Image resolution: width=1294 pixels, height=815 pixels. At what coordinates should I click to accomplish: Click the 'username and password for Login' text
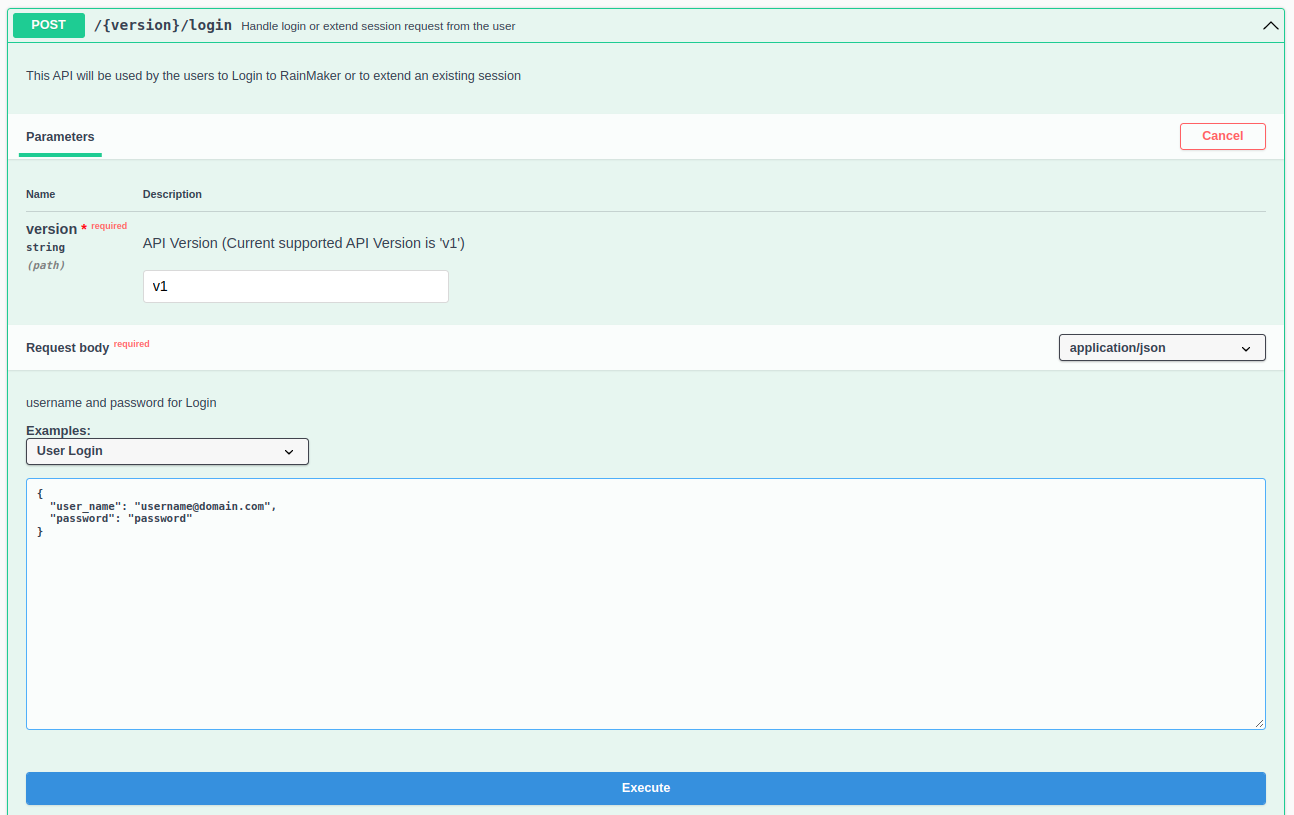coord(121,403)
